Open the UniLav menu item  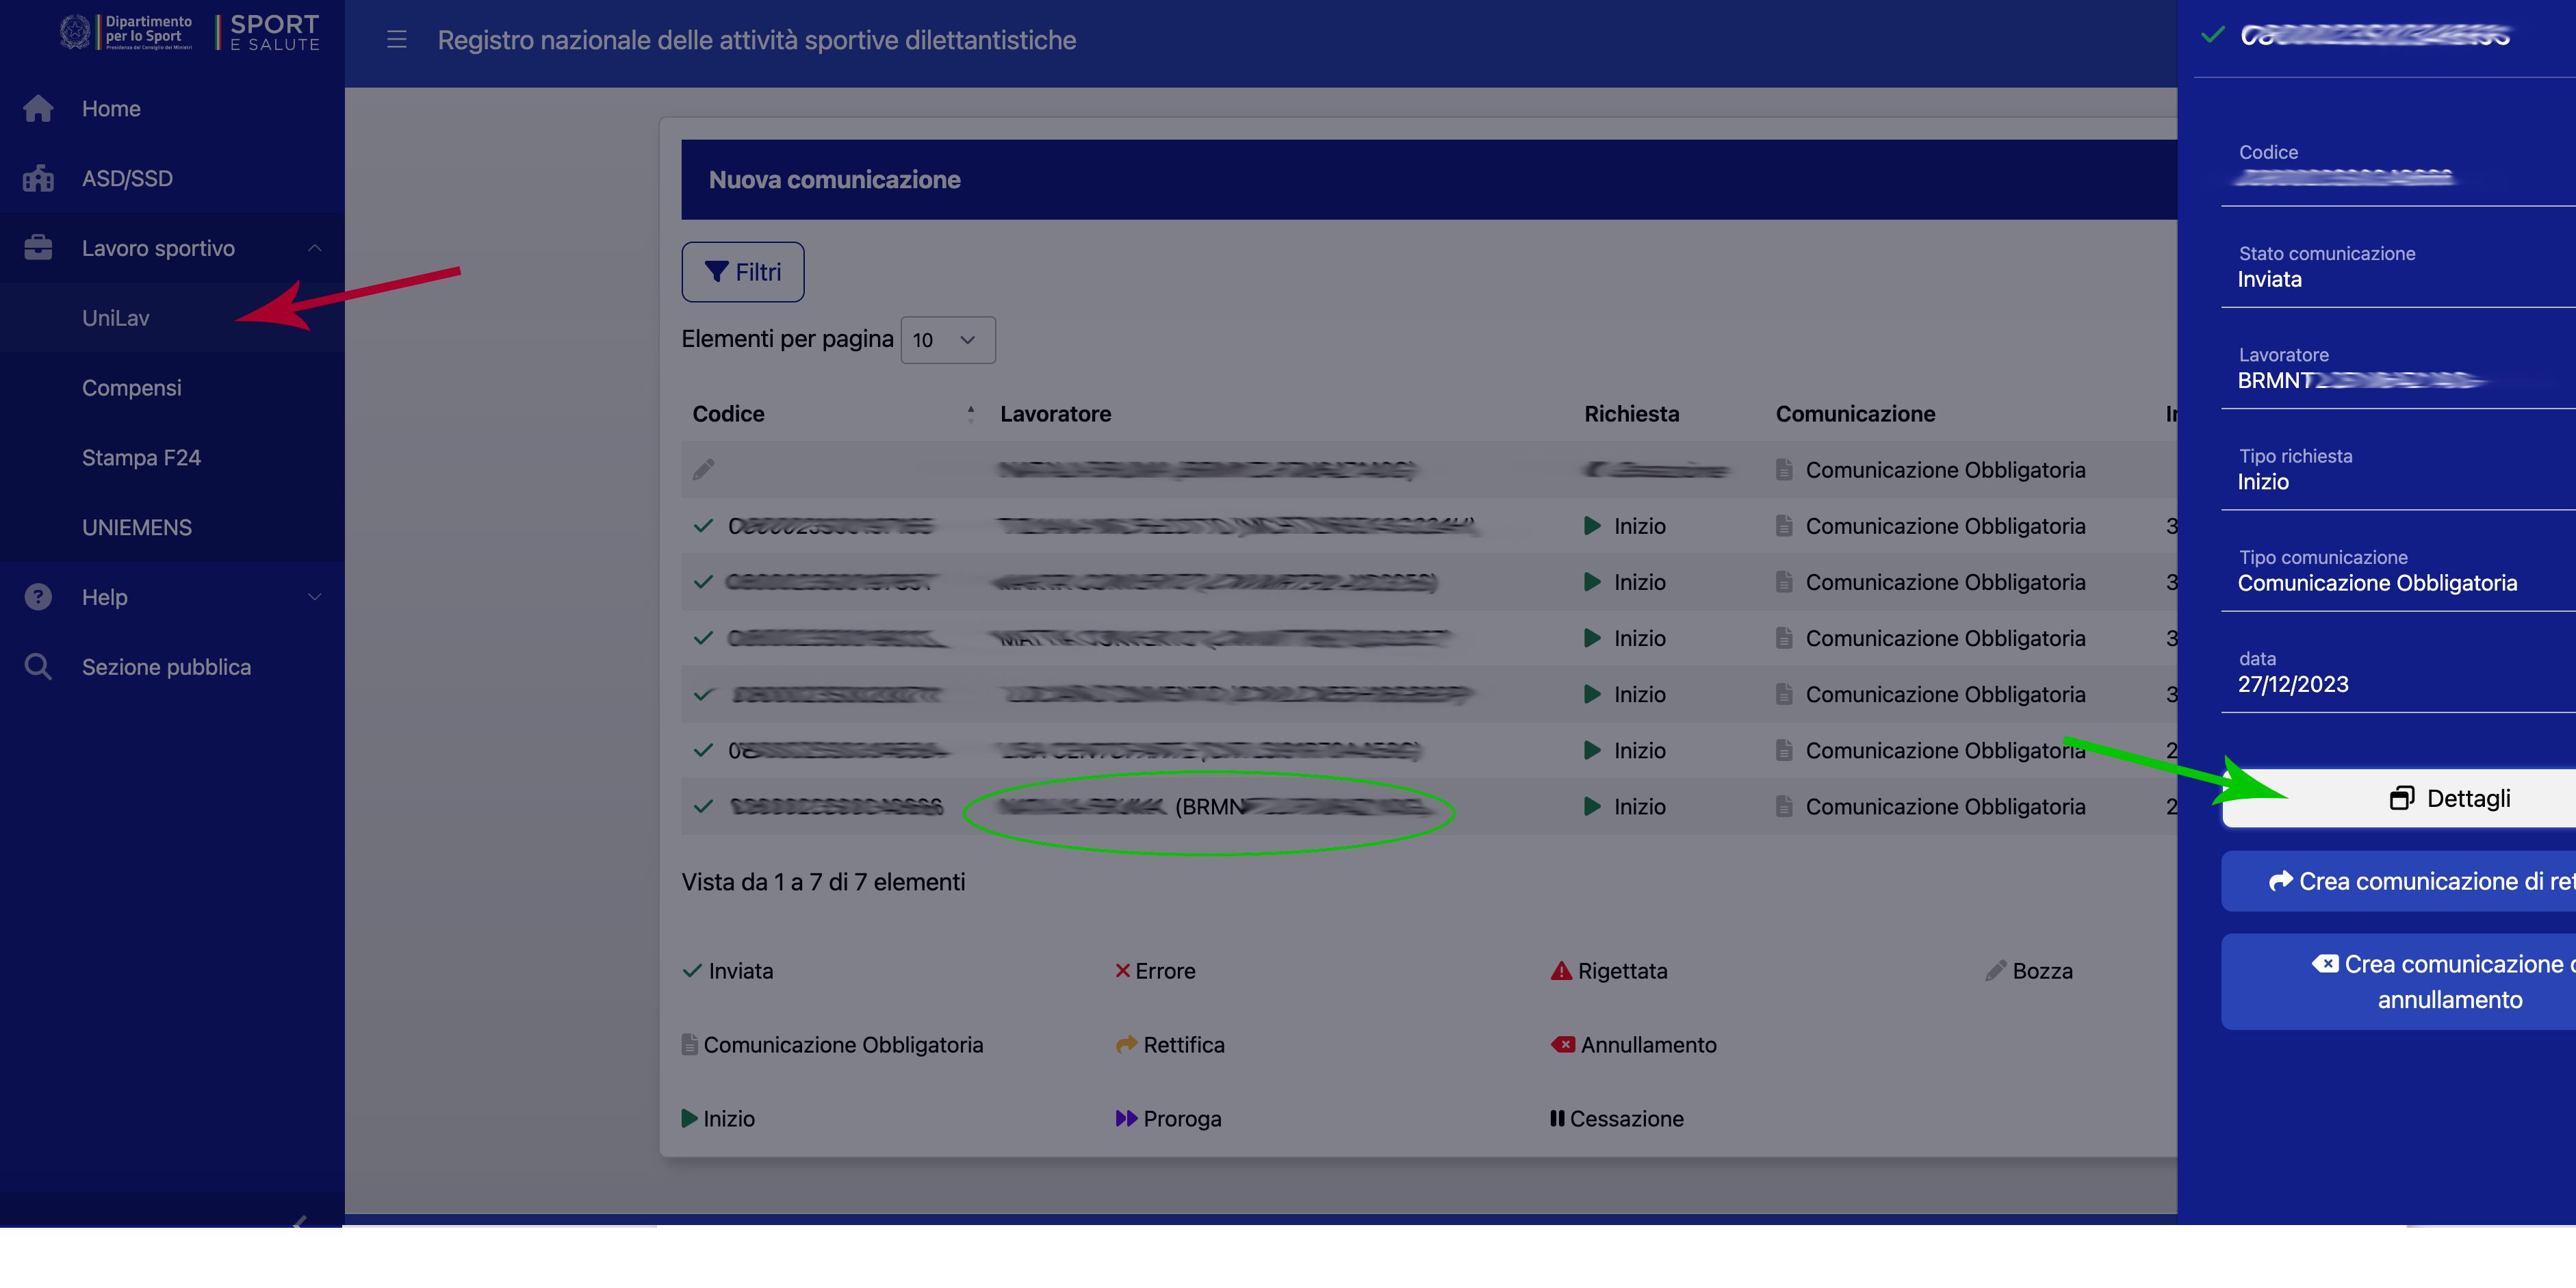click(x=116, y=318)
